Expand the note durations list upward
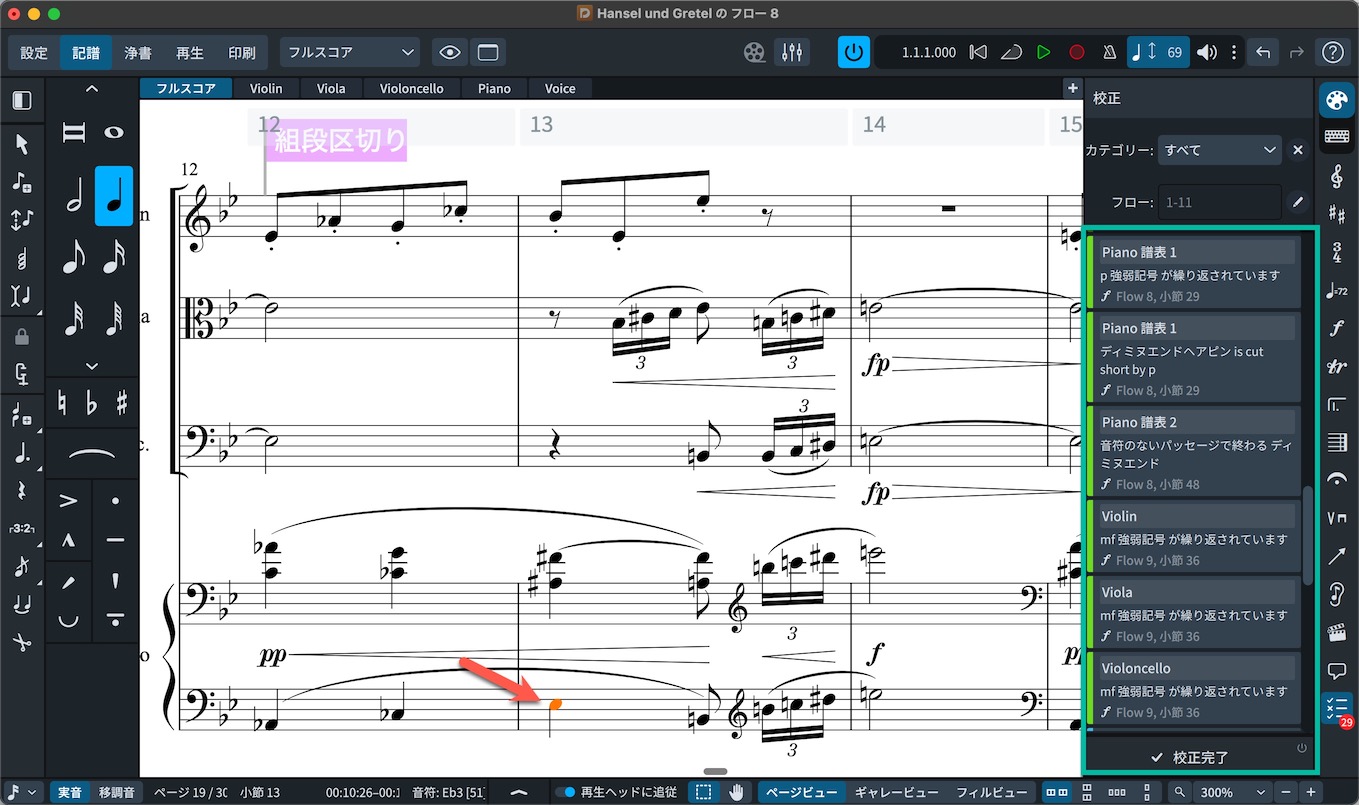 (92, 89)
